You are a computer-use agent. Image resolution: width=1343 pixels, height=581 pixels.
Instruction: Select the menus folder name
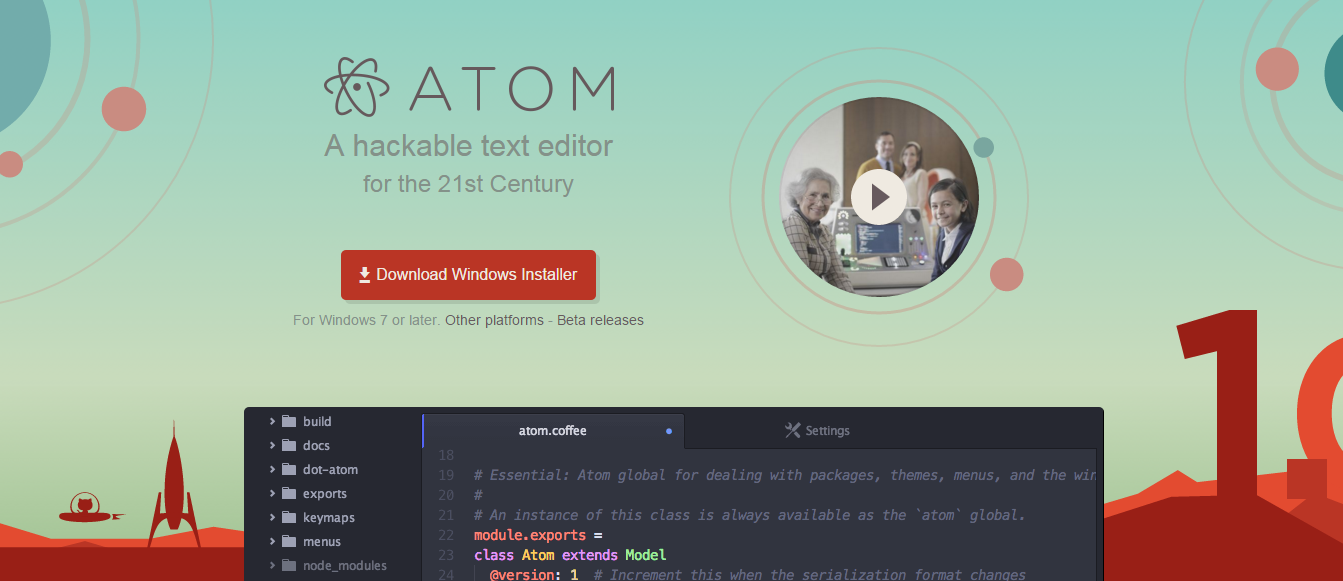point(322,541)
